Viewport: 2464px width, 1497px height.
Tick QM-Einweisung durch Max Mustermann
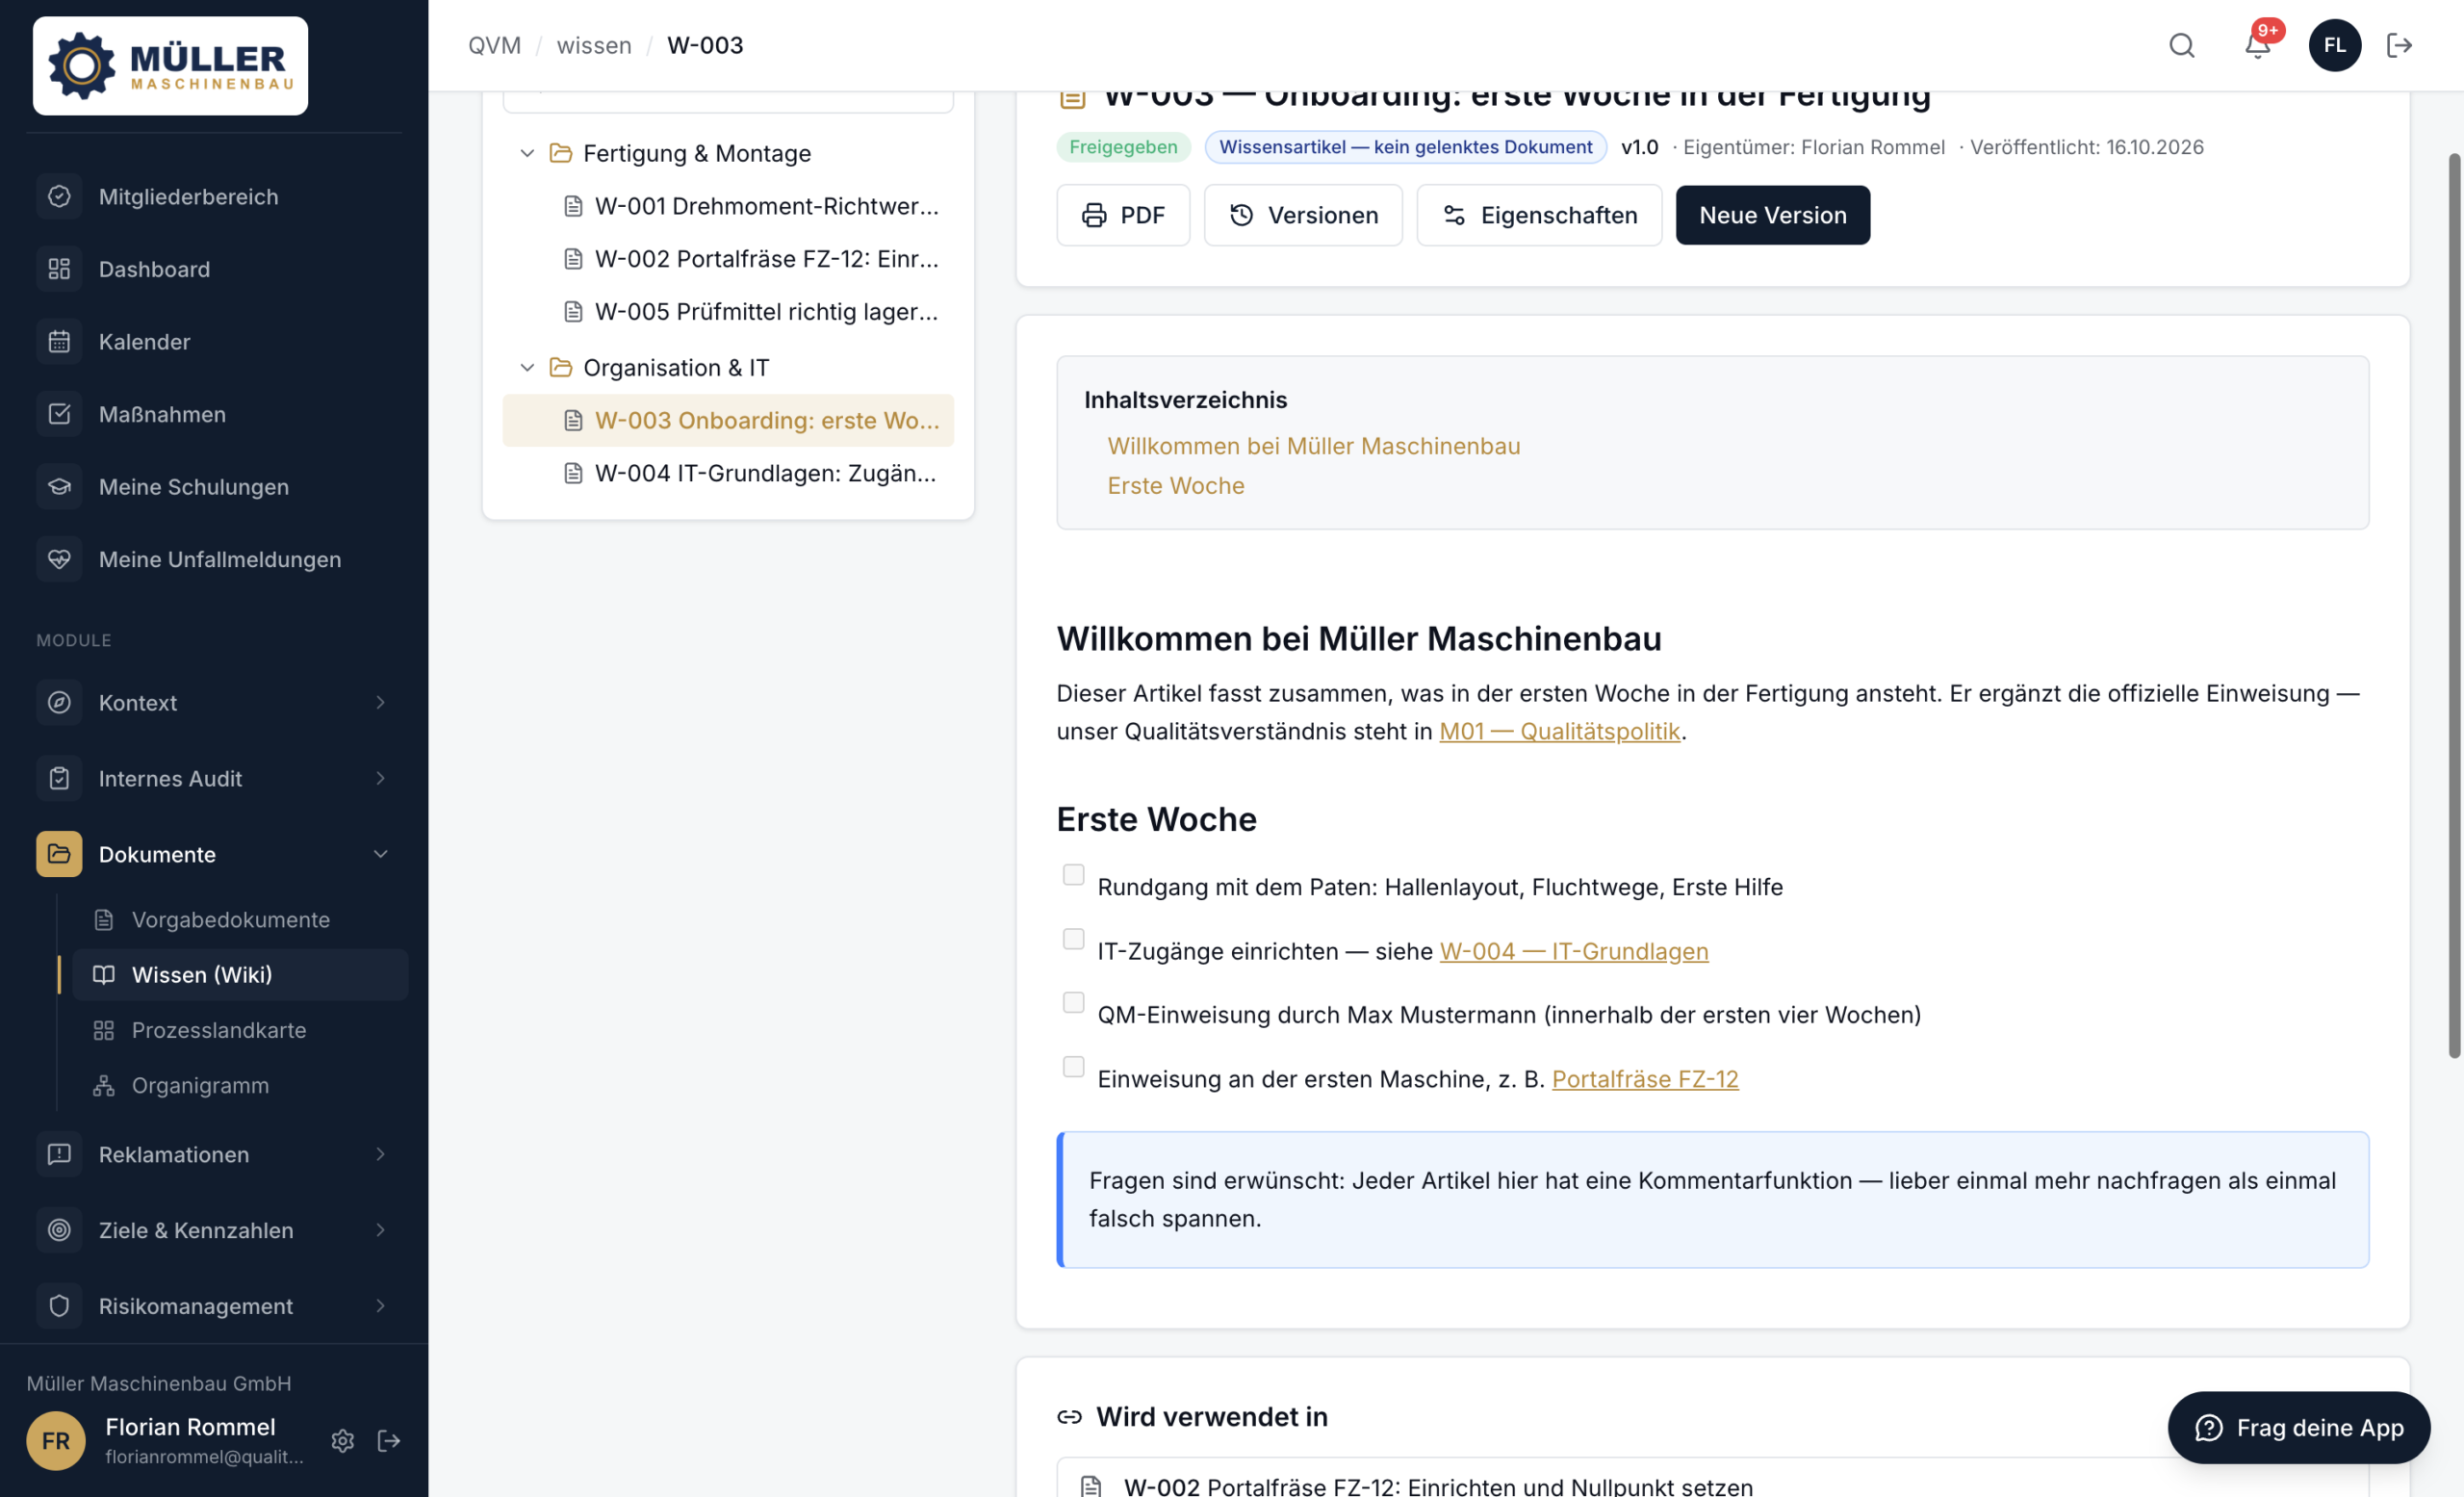(x=1073, y=1002)
